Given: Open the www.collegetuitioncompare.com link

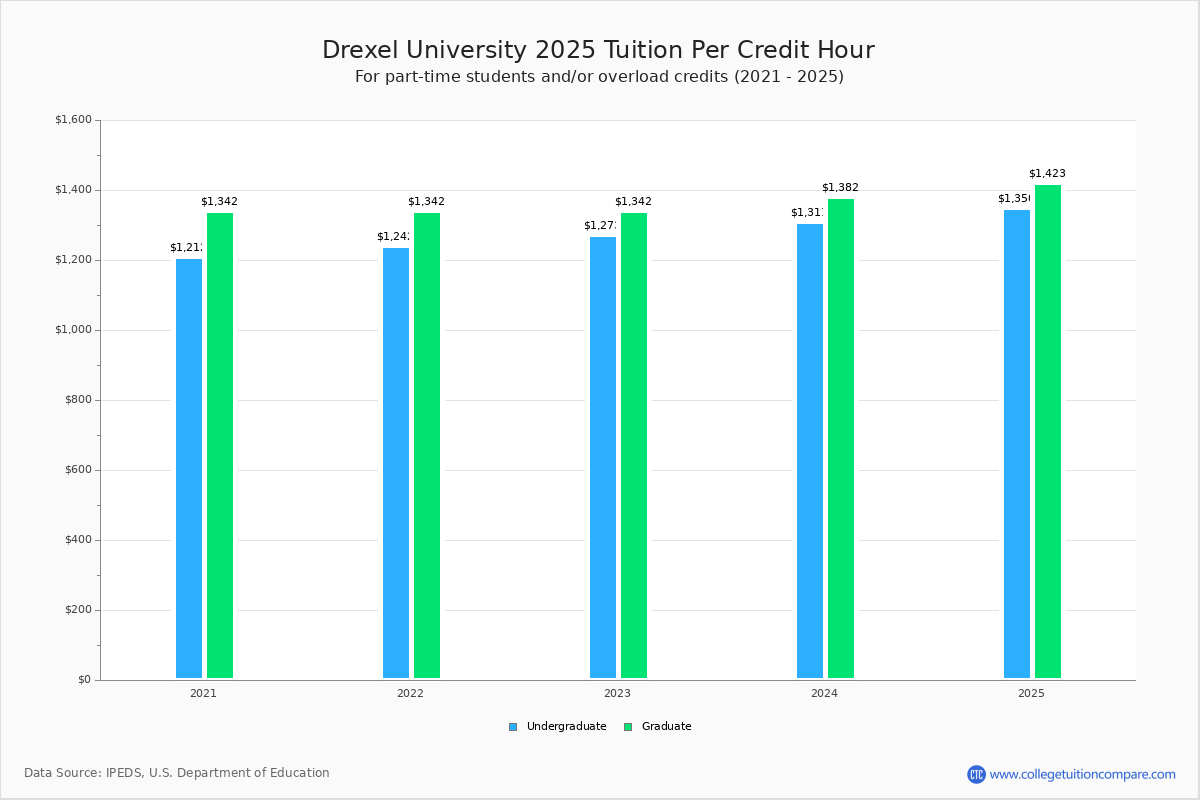Looking at the screenshot, I should coord(1082,774).
